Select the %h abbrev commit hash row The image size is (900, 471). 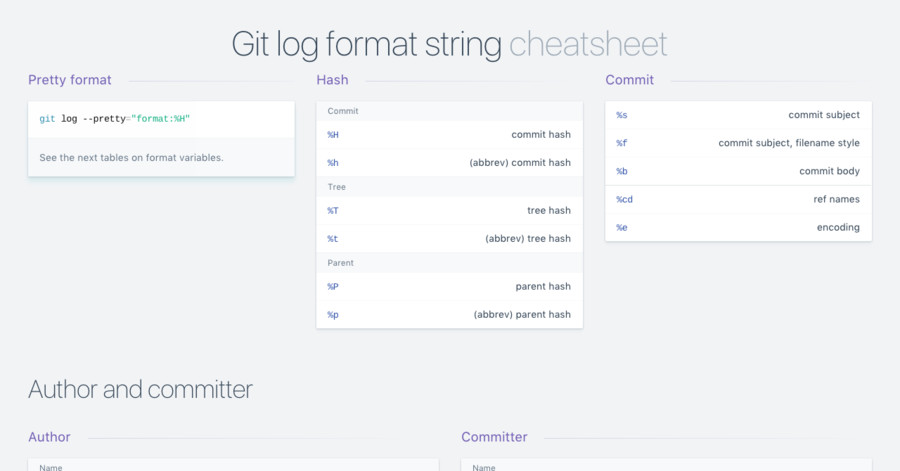449,162
